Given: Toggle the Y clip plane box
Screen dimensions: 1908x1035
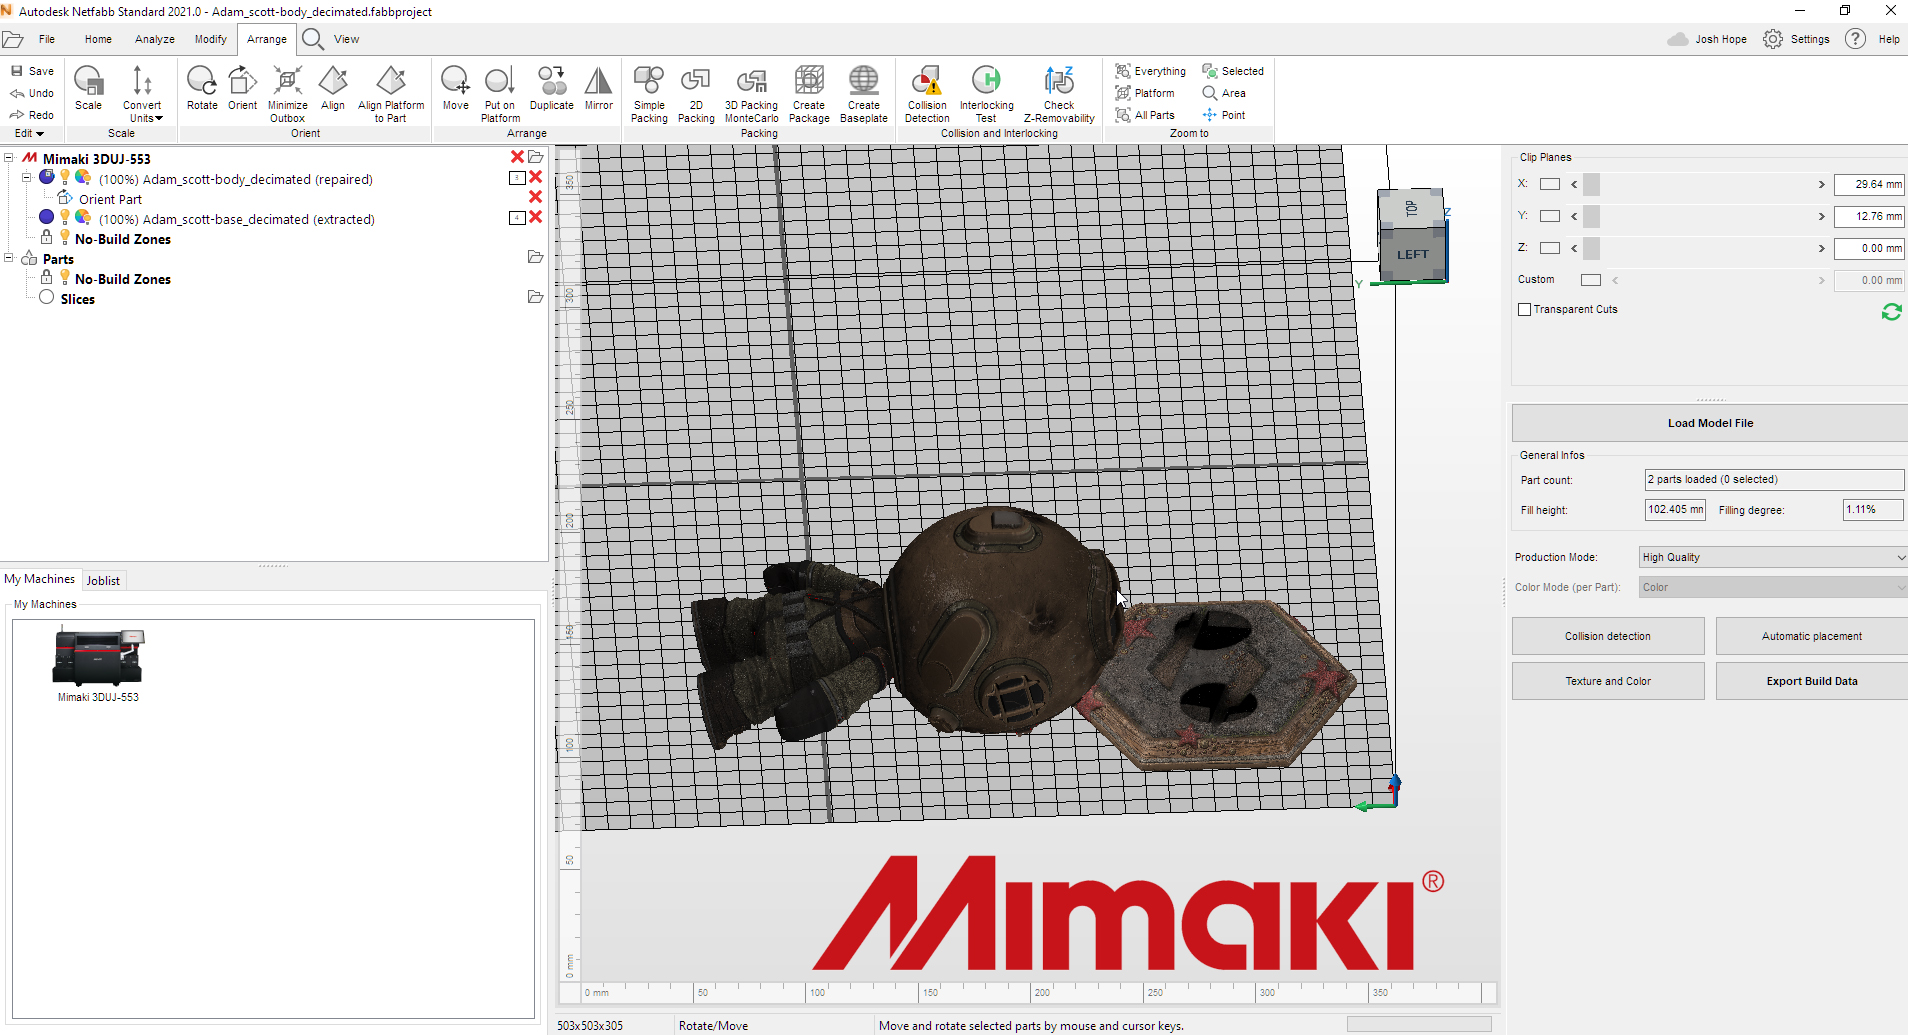Looking at the screenshot, I should [1550, 216].
